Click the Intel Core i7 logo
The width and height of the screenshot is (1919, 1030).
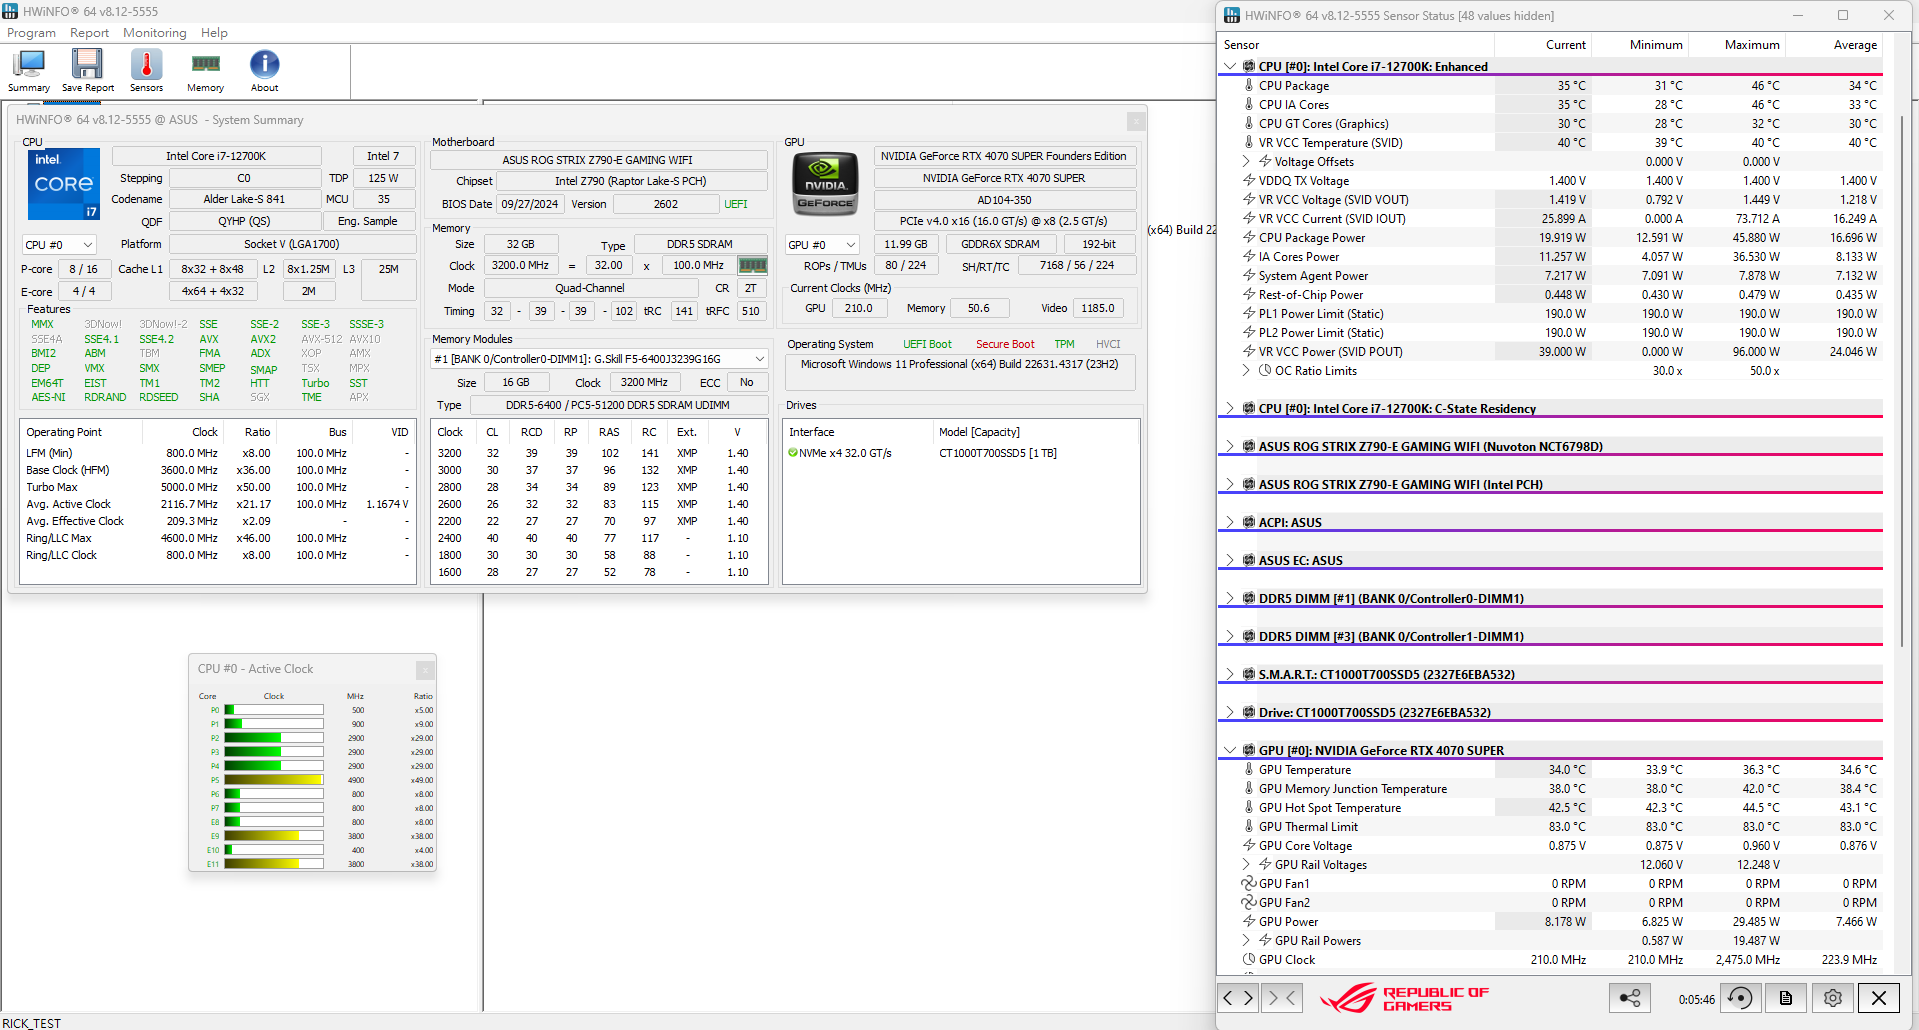(64, 184)
